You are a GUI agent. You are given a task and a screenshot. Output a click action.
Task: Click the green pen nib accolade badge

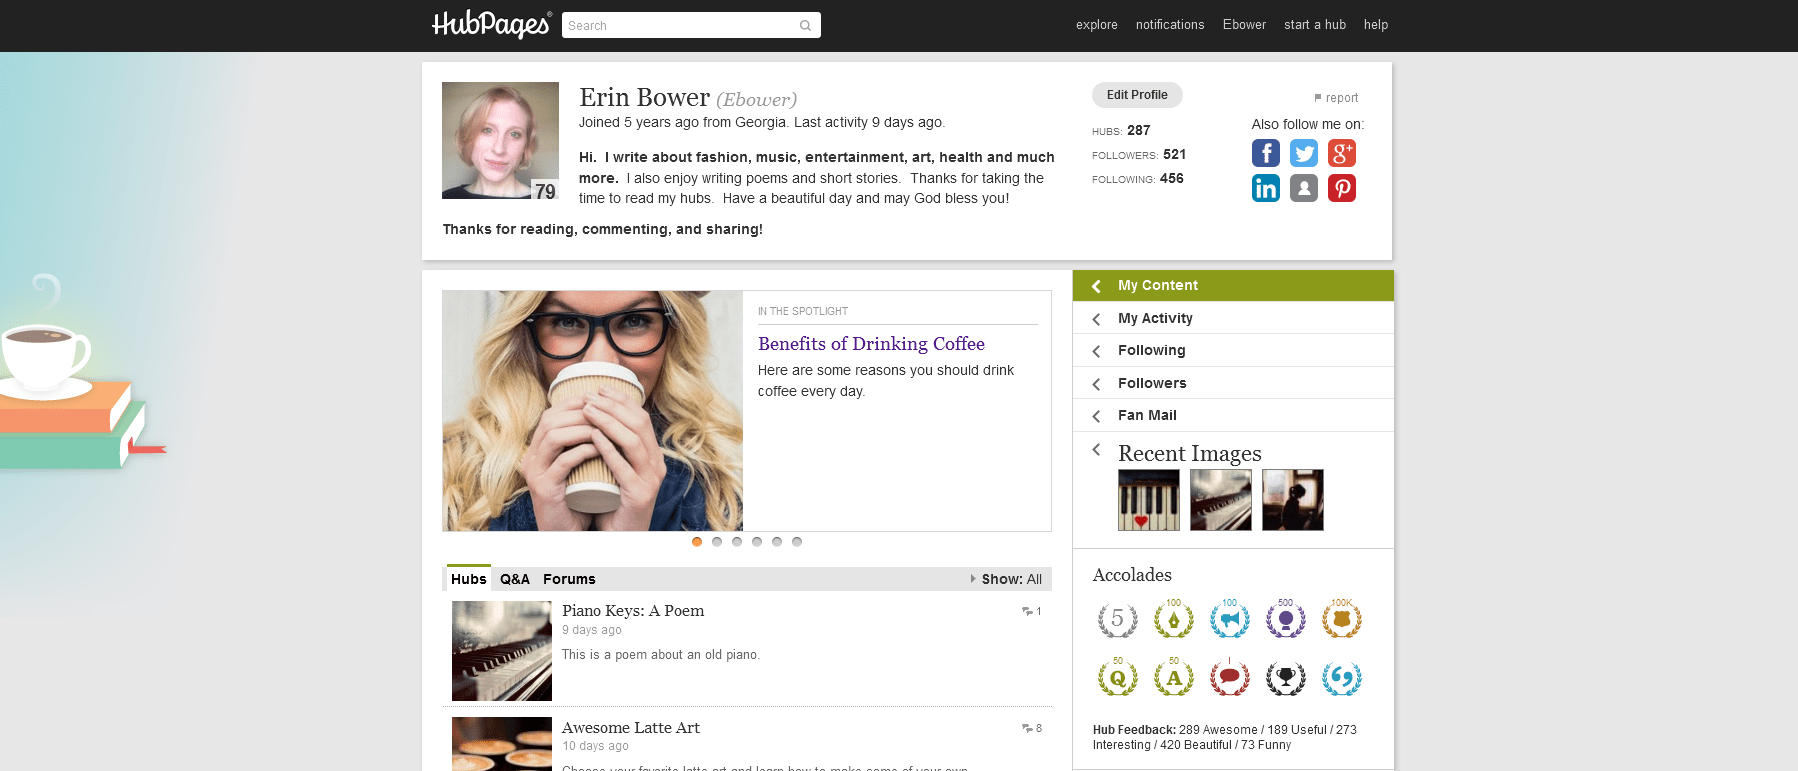(1174, 620)
